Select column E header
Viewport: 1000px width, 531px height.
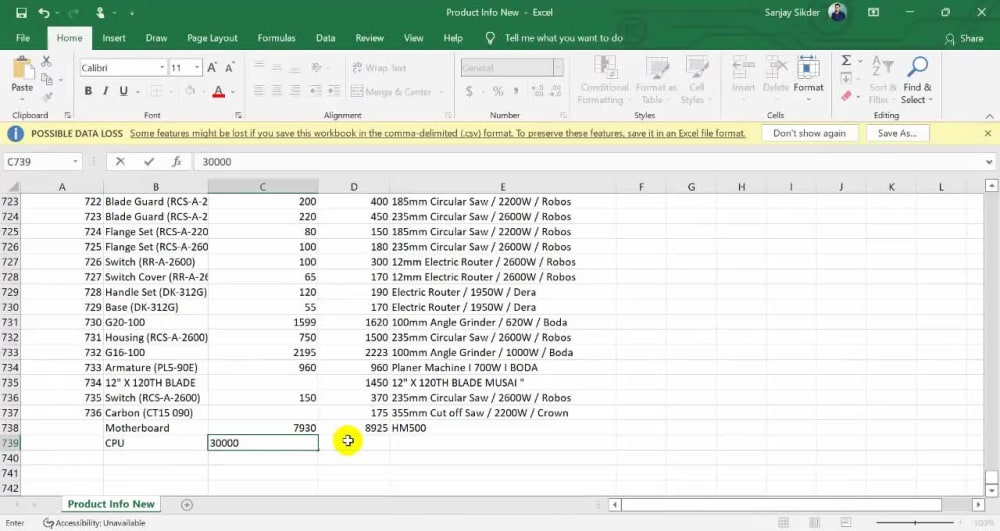503,187
